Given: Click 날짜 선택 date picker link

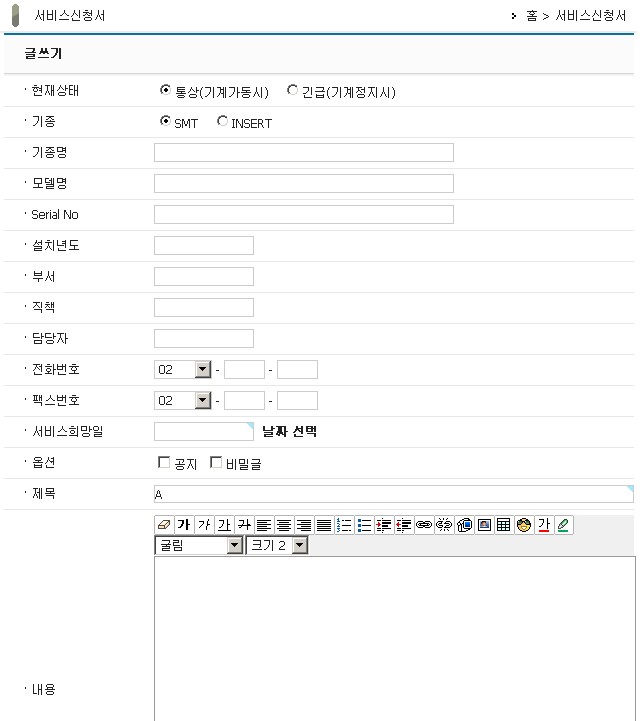Looking at the screenshot, I should click(289, 431).
